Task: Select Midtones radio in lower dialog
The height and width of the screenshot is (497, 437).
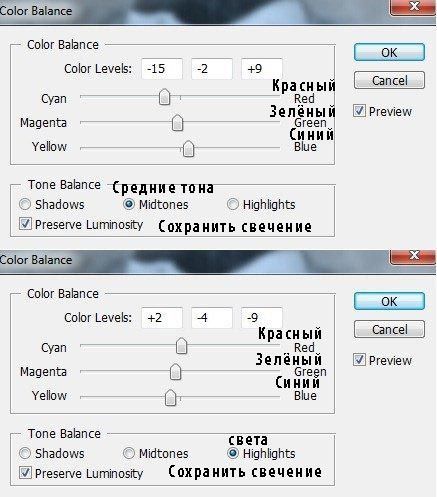Action: (x=129, y=453)
